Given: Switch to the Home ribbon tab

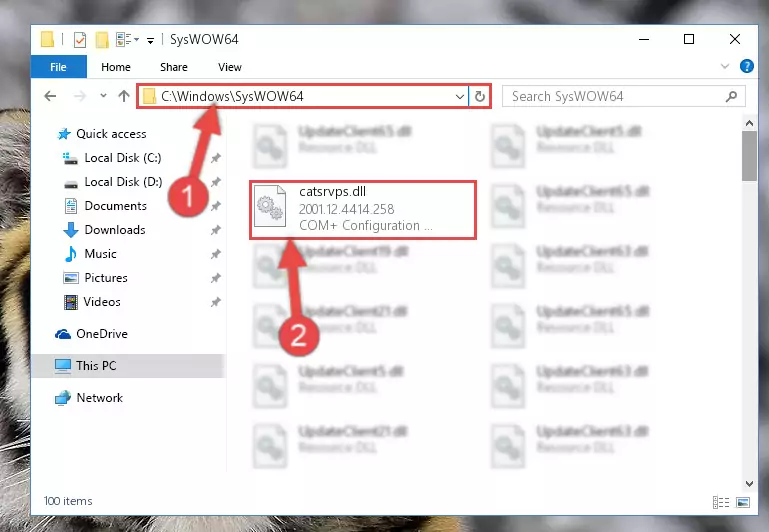Looking at the screenshot, I should (116, 67).
